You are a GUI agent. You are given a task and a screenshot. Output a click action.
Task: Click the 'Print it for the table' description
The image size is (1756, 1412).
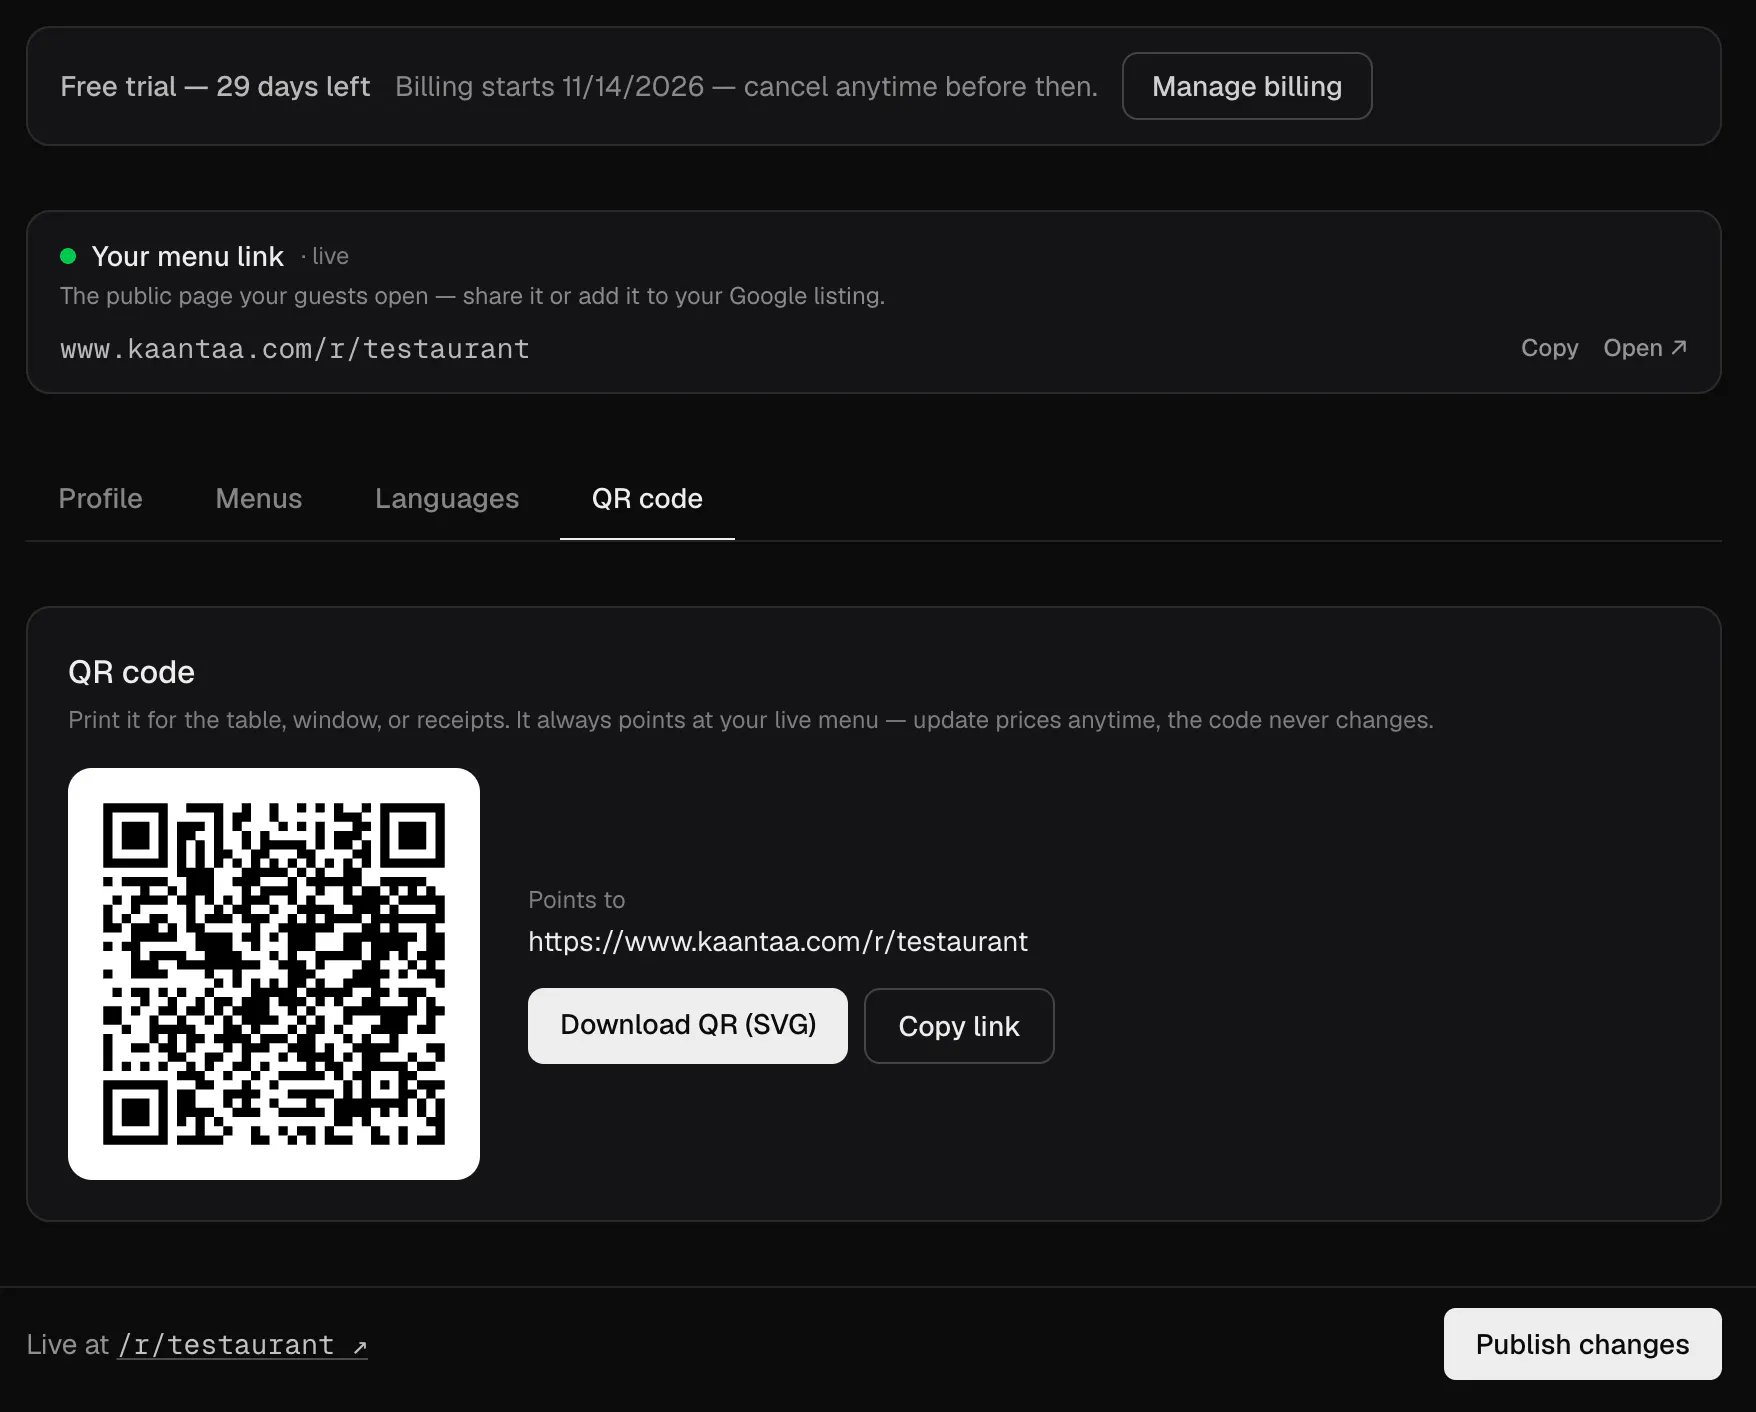750,720
